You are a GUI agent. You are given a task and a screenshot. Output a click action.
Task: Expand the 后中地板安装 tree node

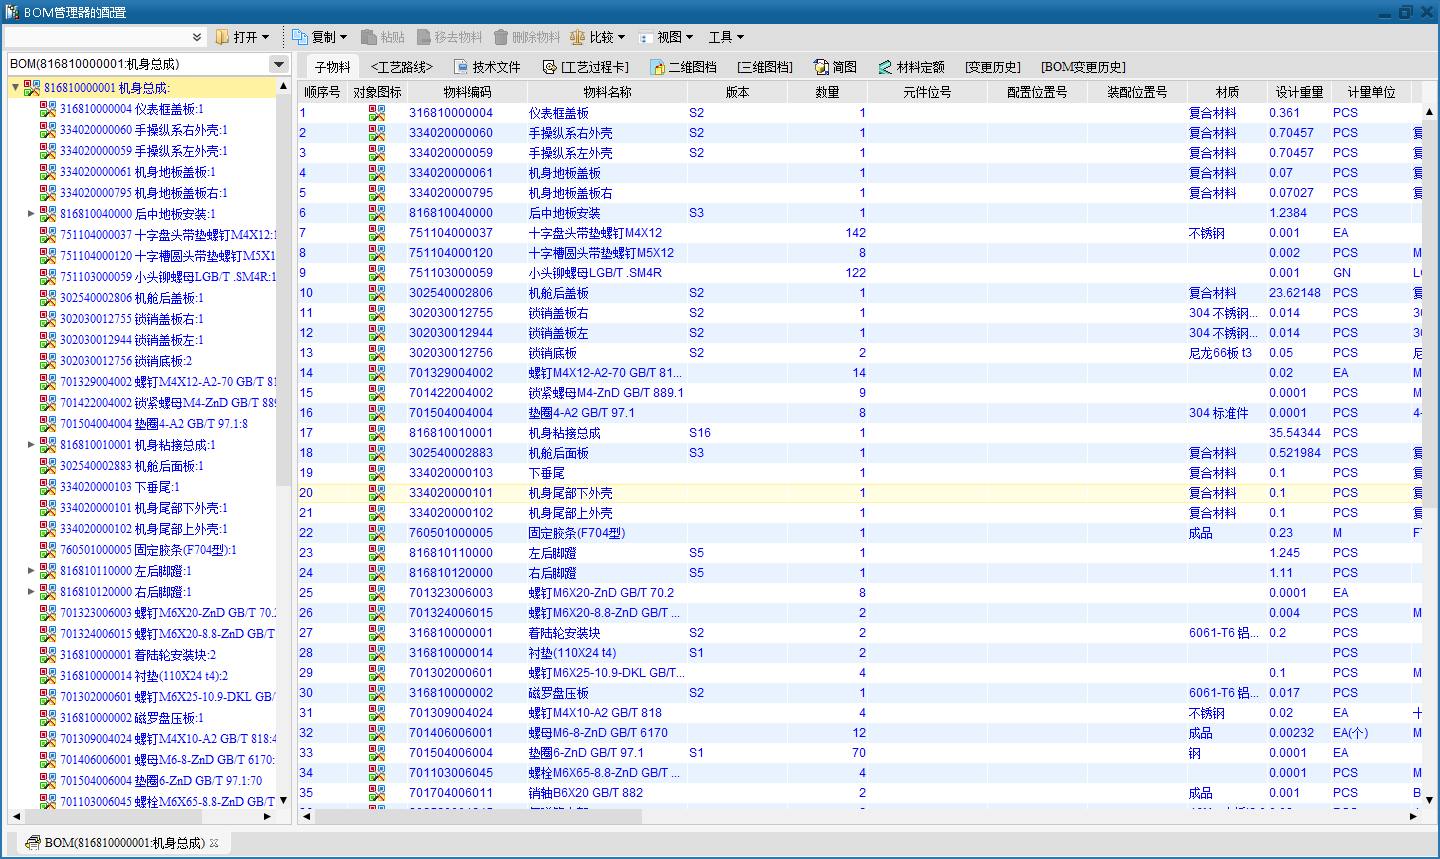pyautogui.click(x=31, y=214)
